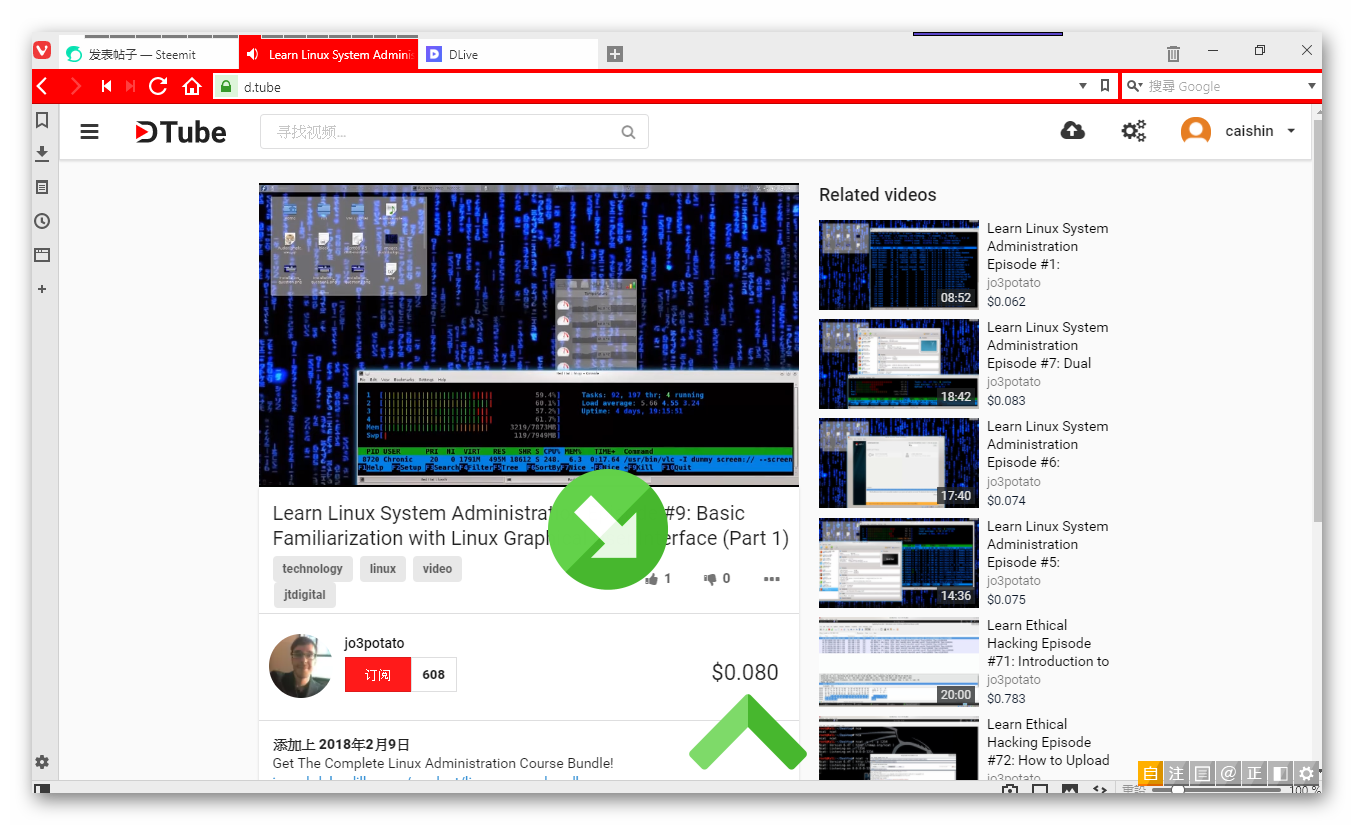This screenshot has width=1354, height=825.
Task: Toggle the 注 input-method button
Action: click(x=1176, y=773)
